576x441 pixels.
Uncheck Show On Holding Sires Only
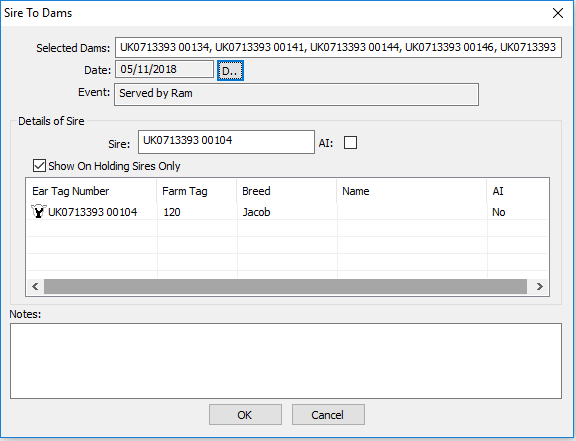coord(39,166)
